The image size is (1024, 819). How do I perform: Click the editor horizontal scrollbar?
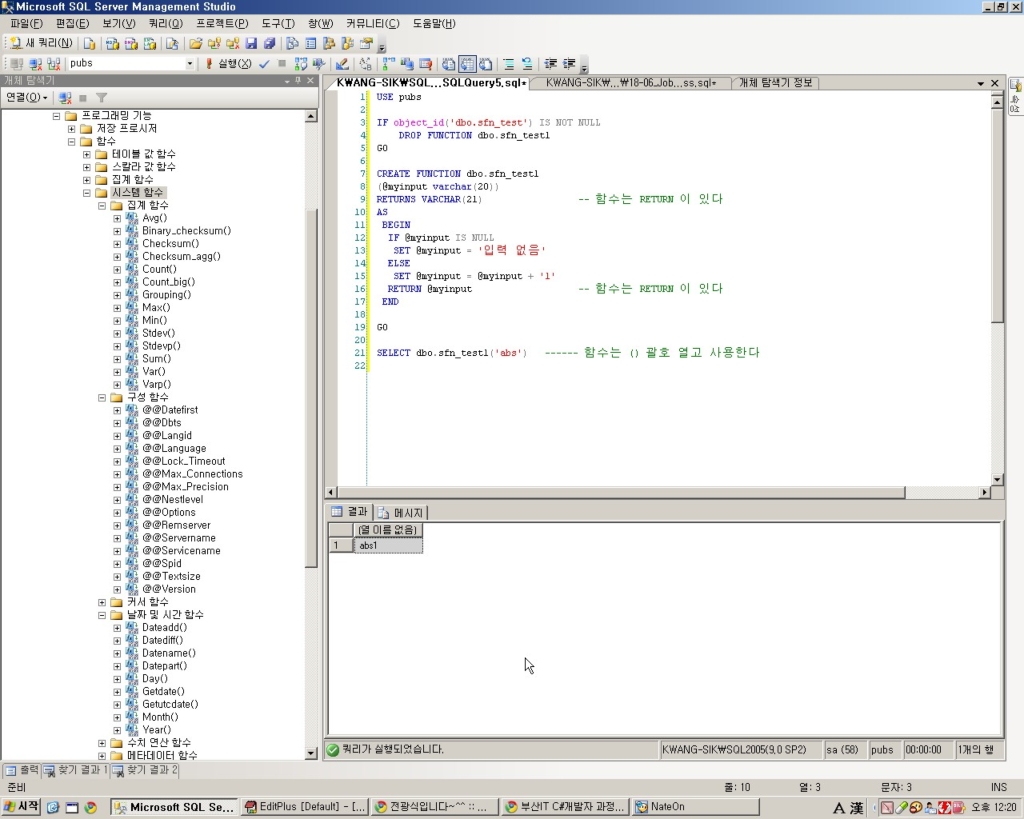[x=621, y=492]
